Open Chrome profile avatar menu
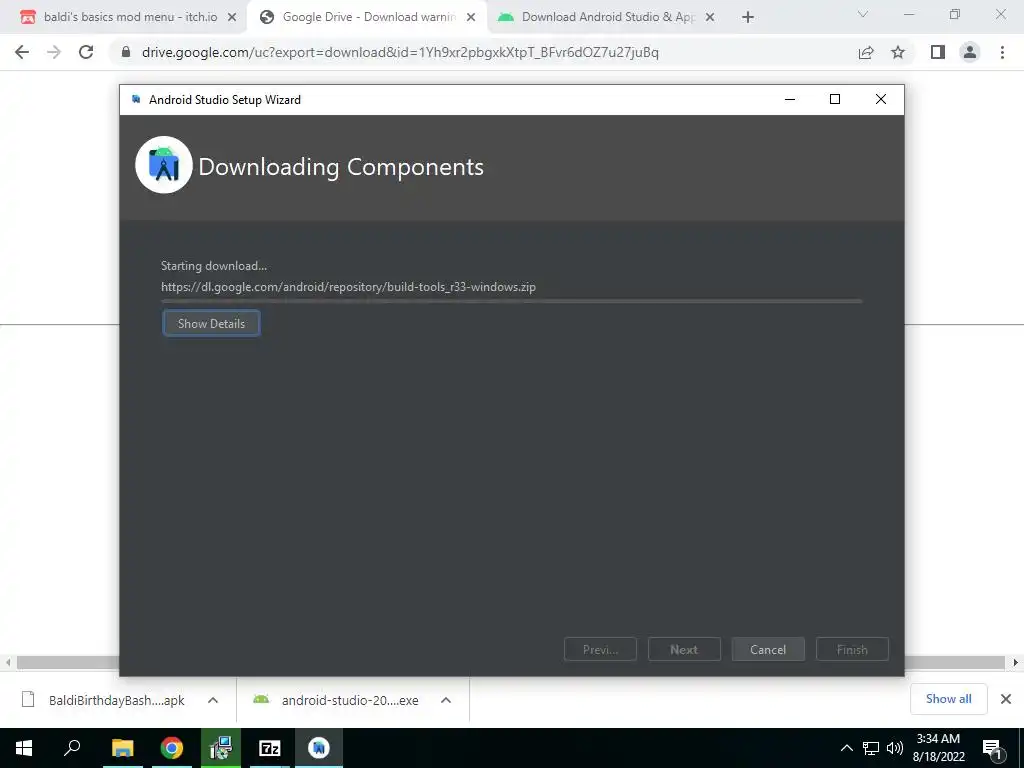Screen dimensions: 1024x768 pos(970,52)
